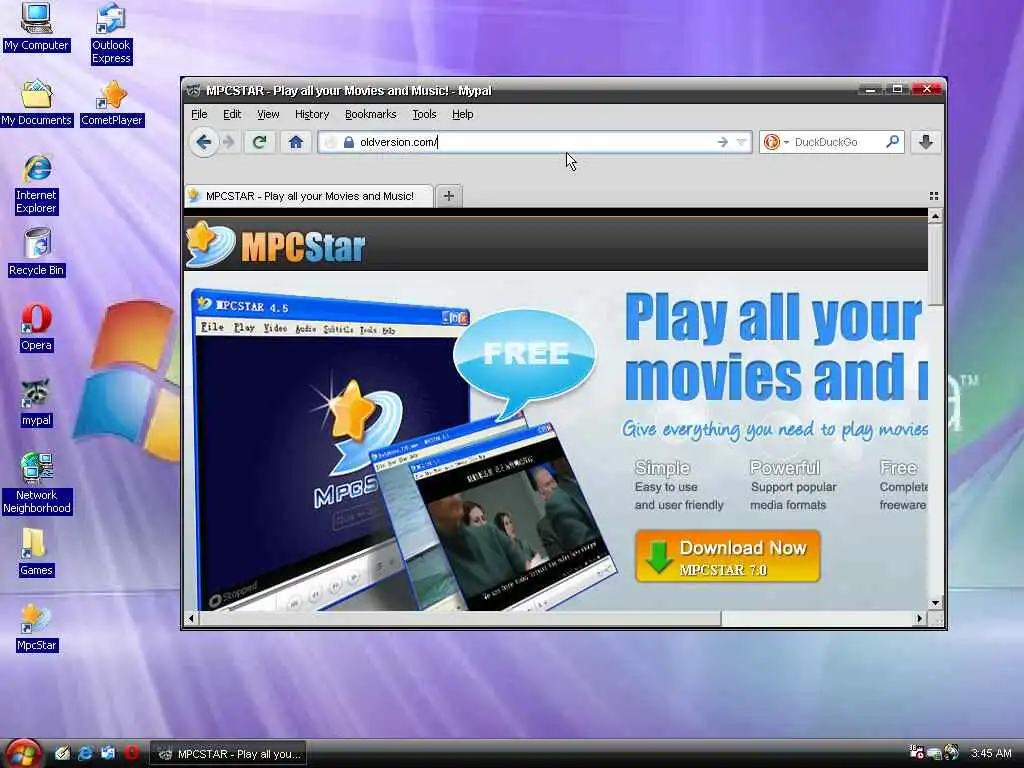This screenshot has height=768, width=1024.
Task: Select the mypal raccoon desktop icon
Action: coord(36,402)
